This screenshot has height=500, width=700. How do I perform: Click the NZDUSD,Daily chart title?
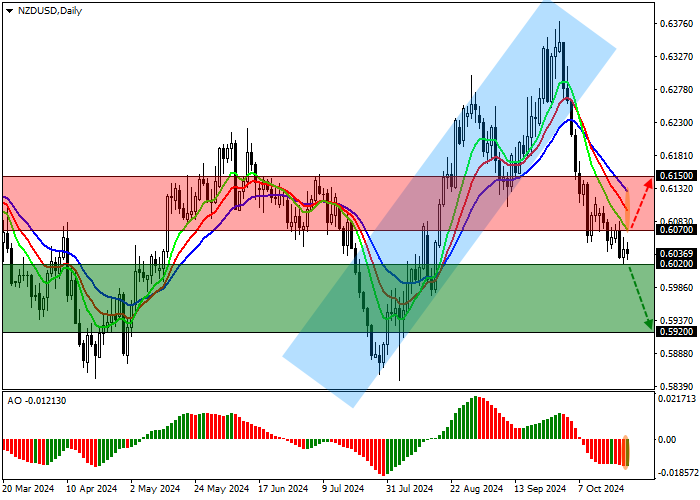click(50, 11)
